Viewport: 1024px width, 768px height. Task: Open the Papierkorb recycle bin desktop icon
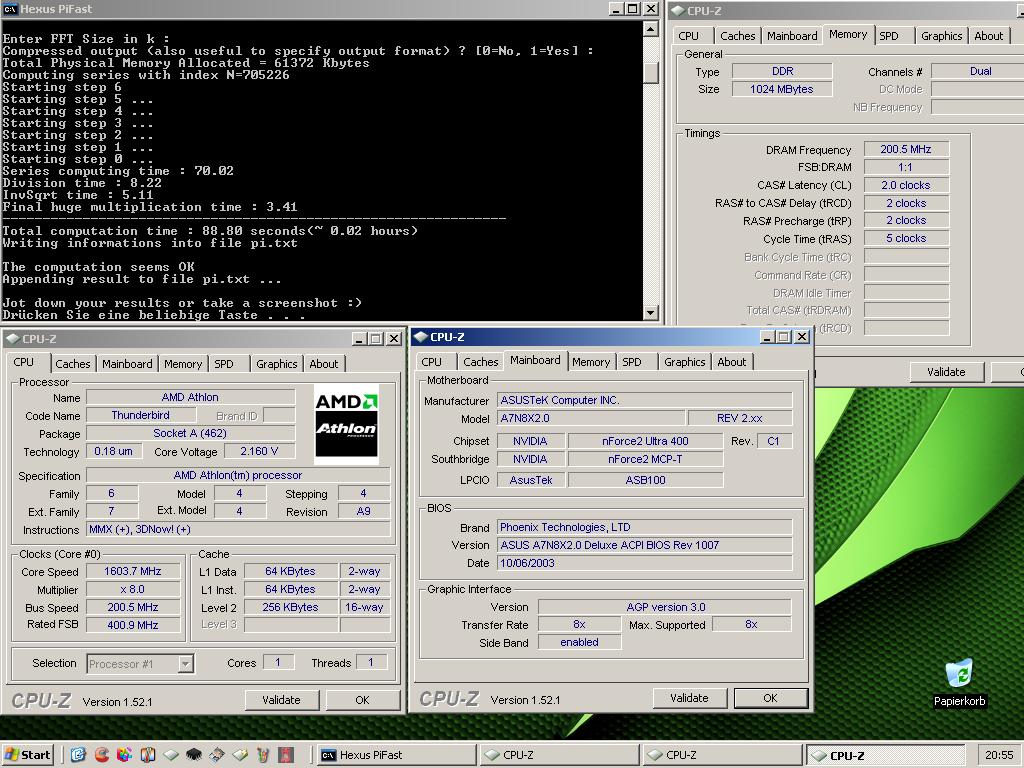point(959,682)
